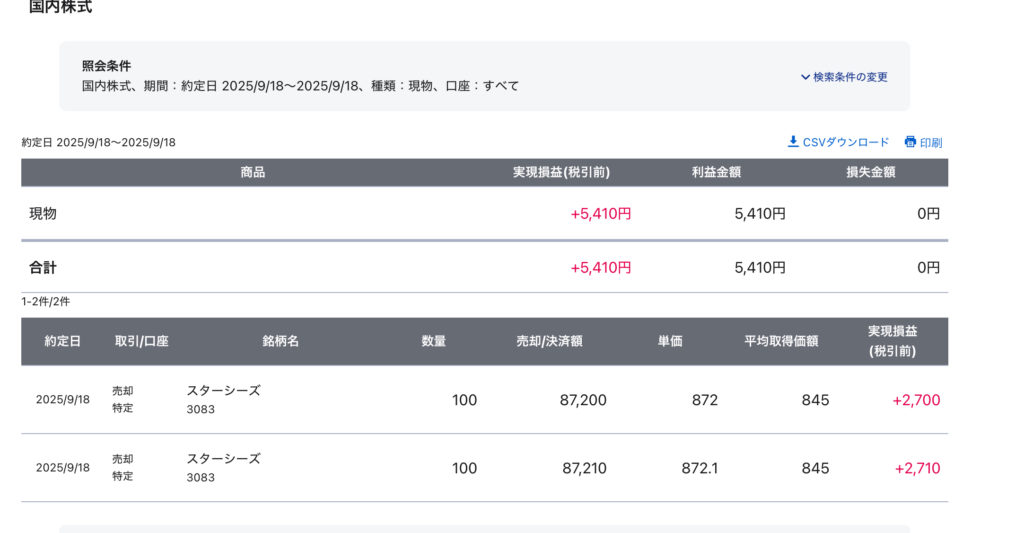
Task: Click the 数量 column header
Action: tap(434, 341)
